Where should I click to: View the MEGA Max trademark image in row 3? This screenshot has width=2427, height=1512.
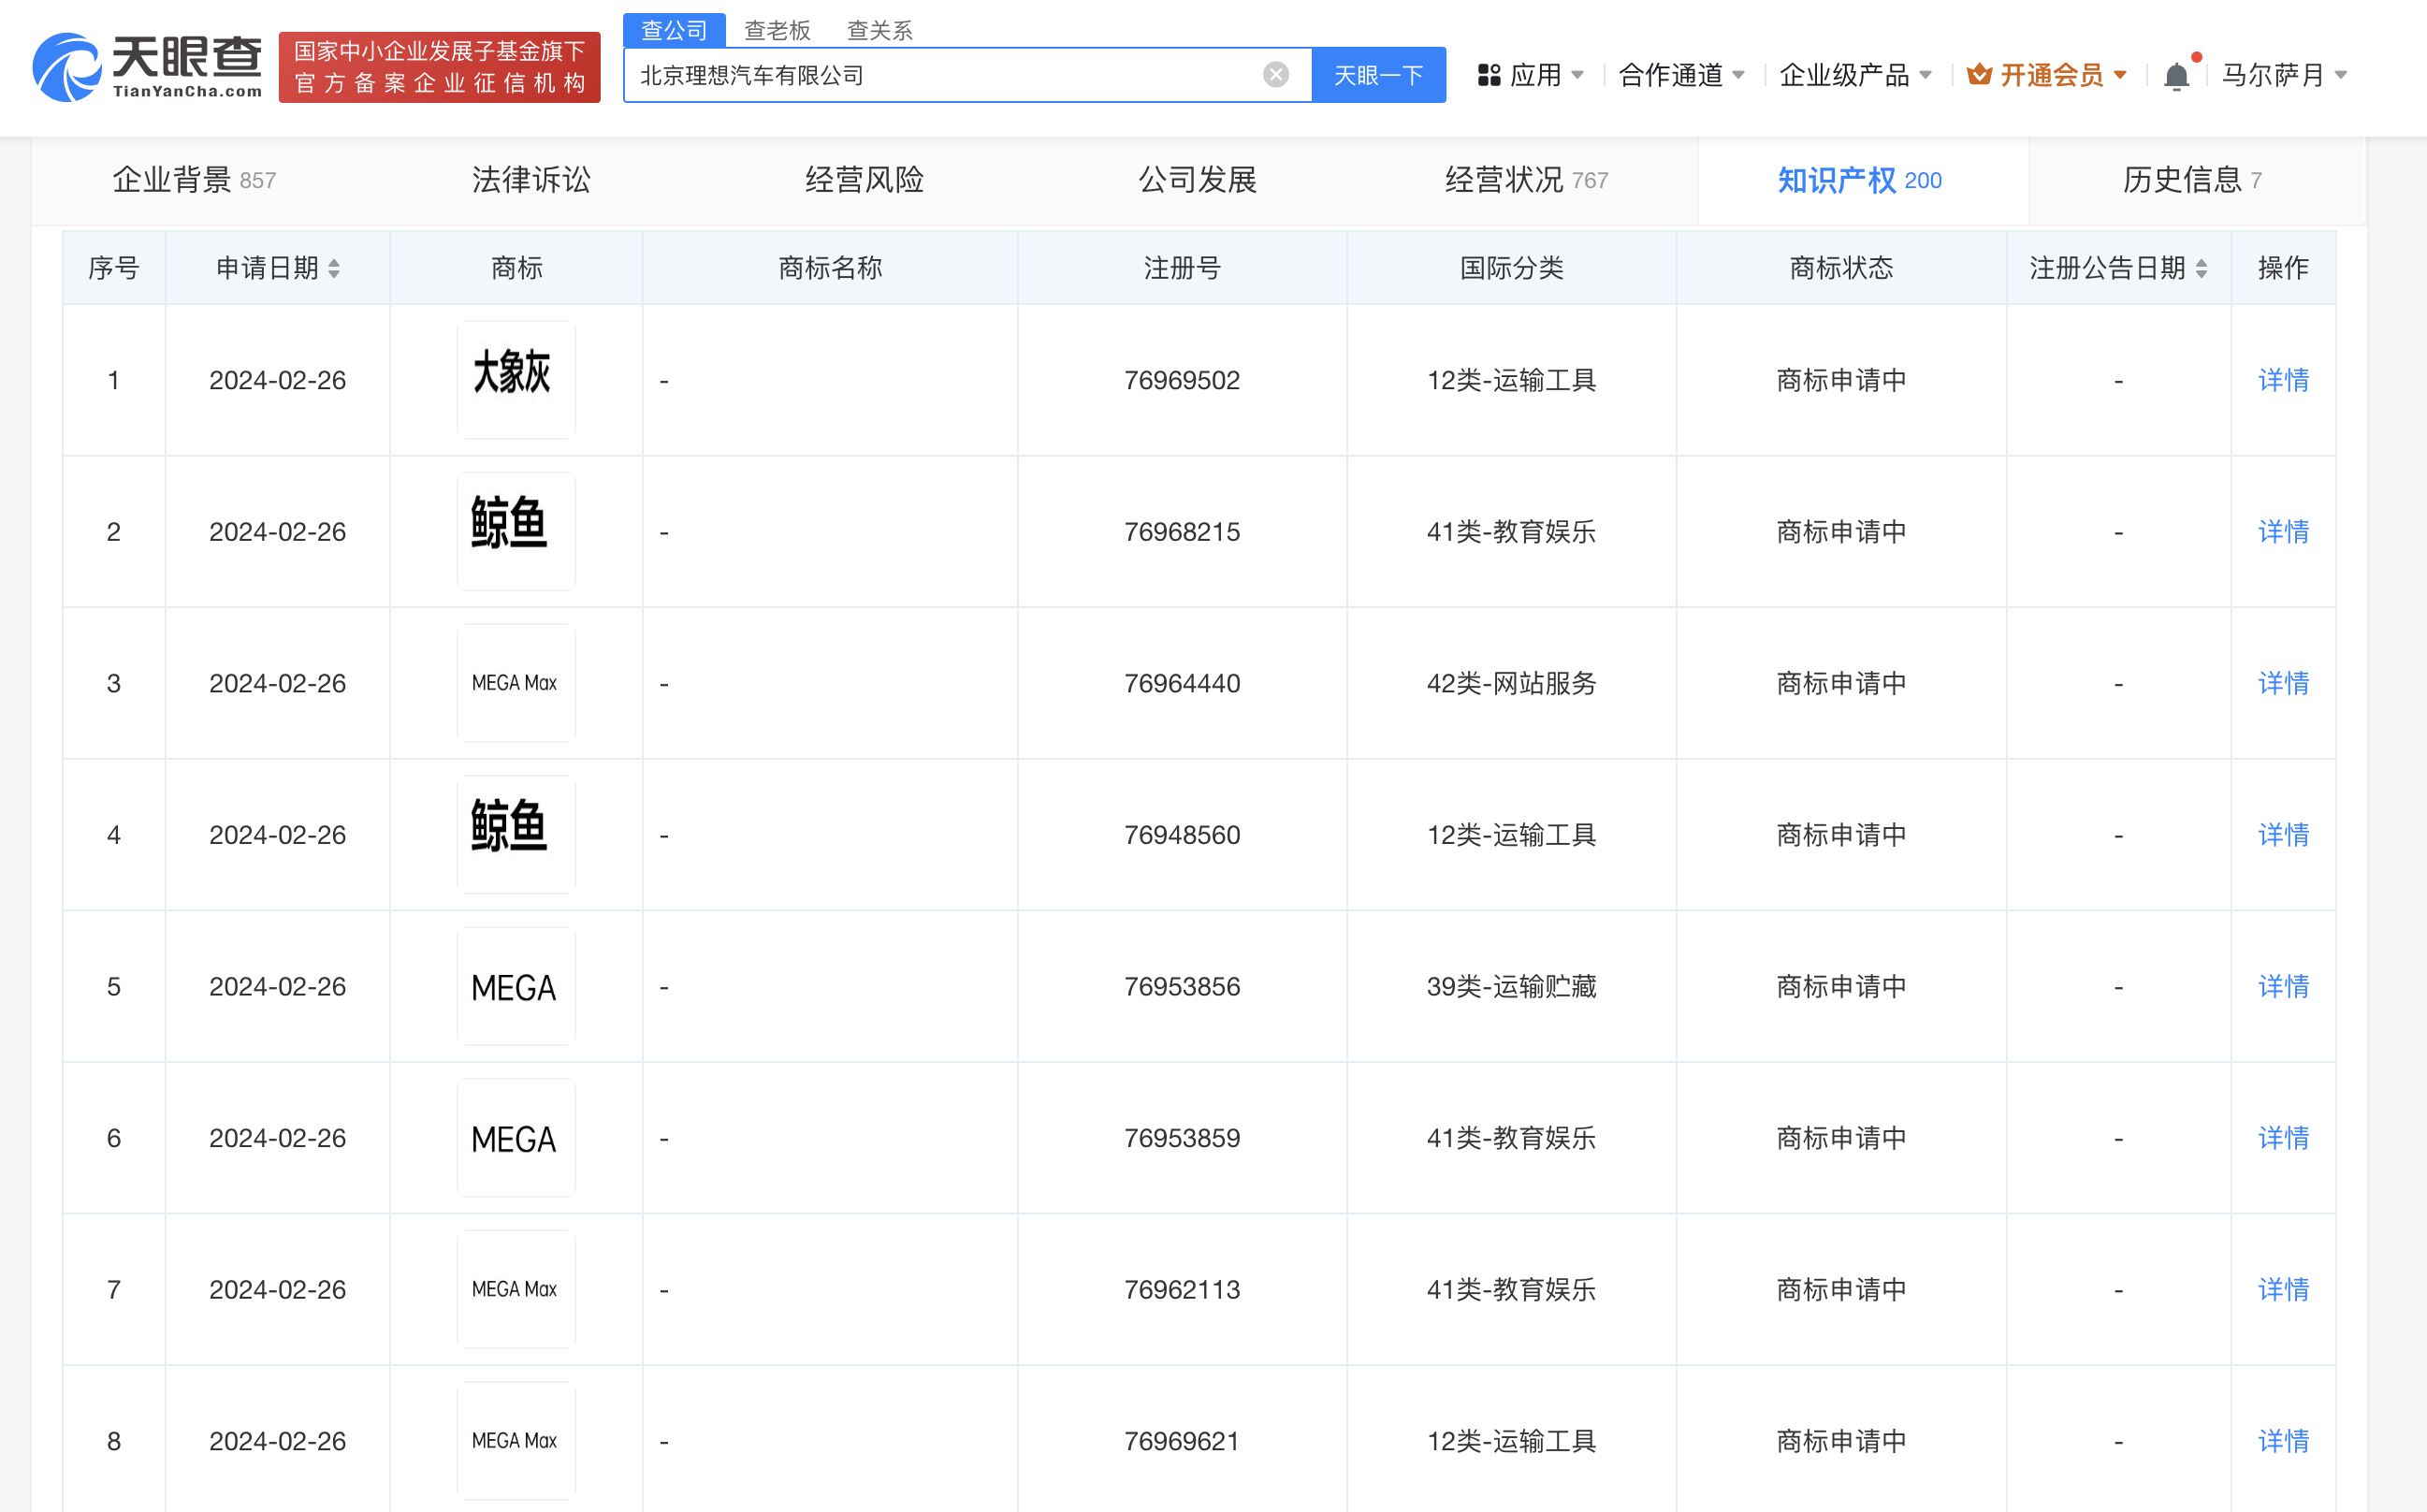pos(516,683)
